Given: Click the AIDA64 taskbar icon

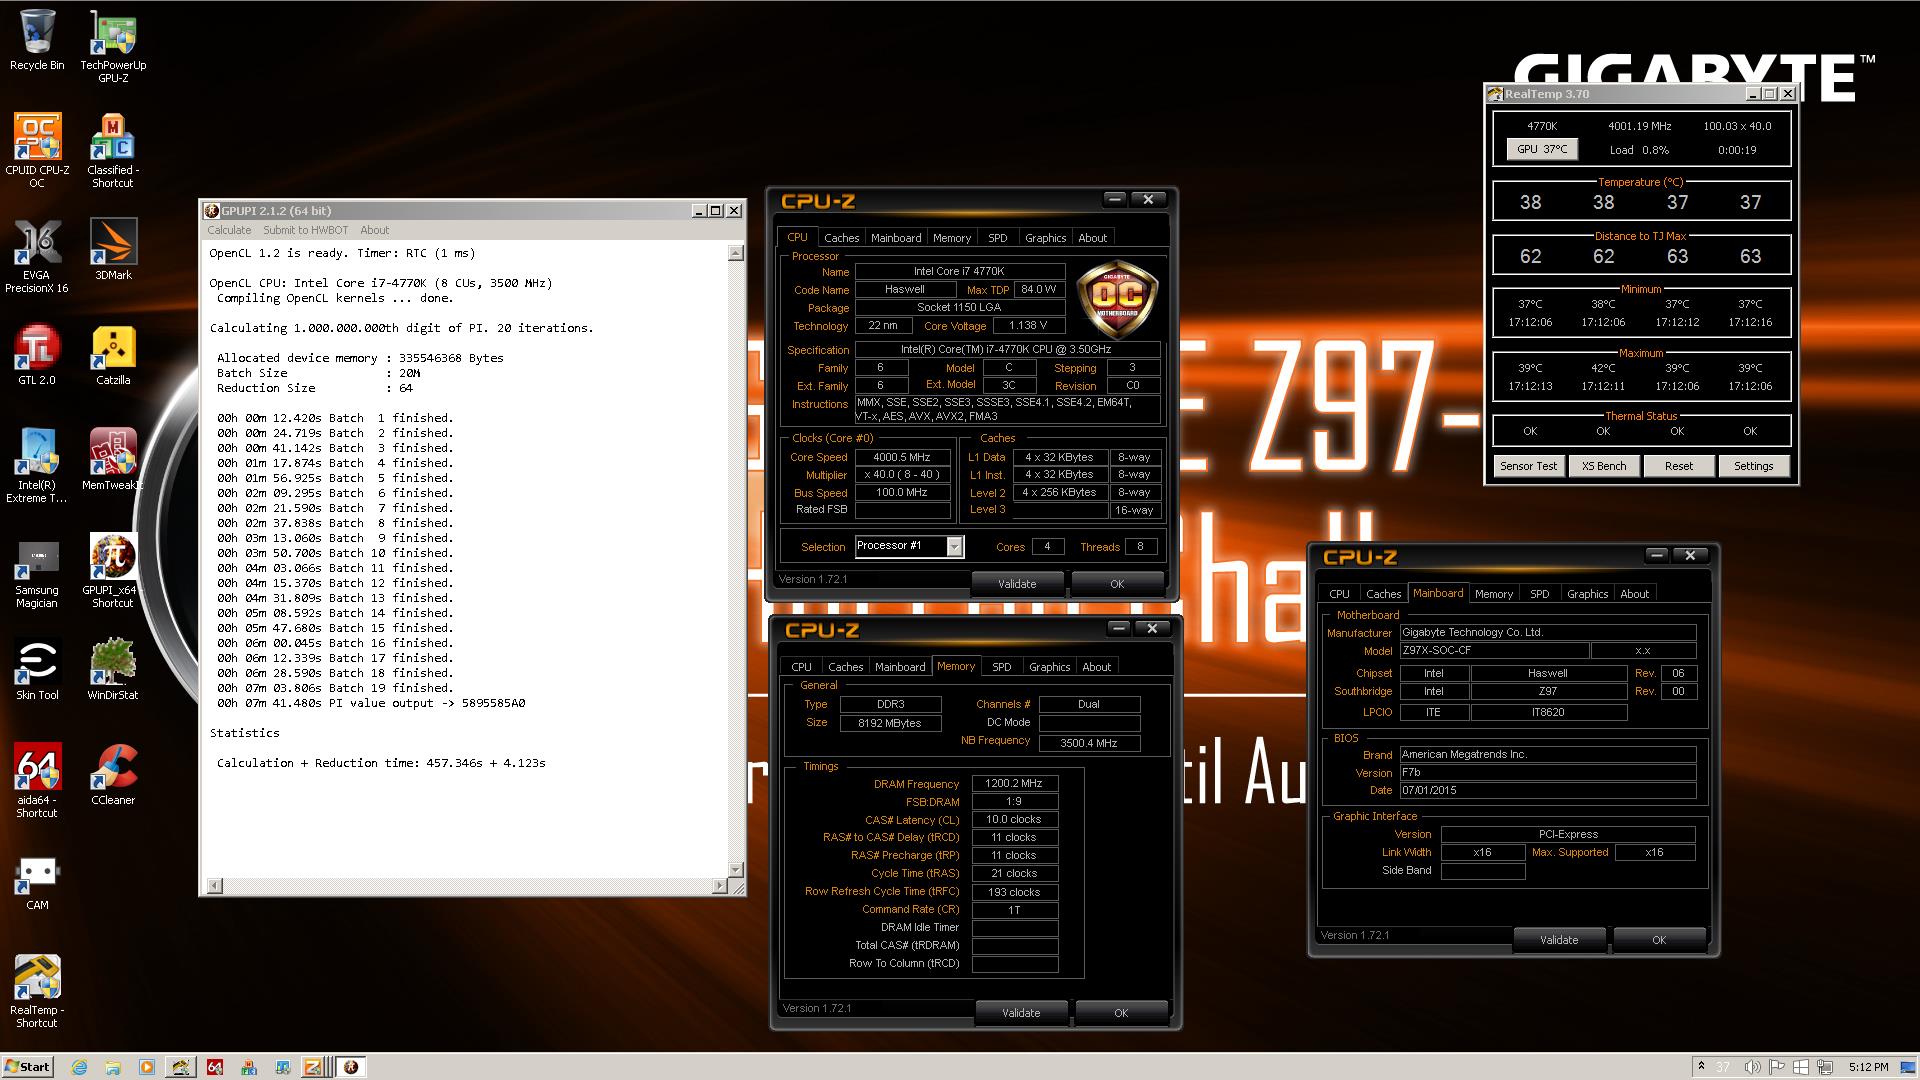Looking at the screenshot, I should pos(215,1067).
